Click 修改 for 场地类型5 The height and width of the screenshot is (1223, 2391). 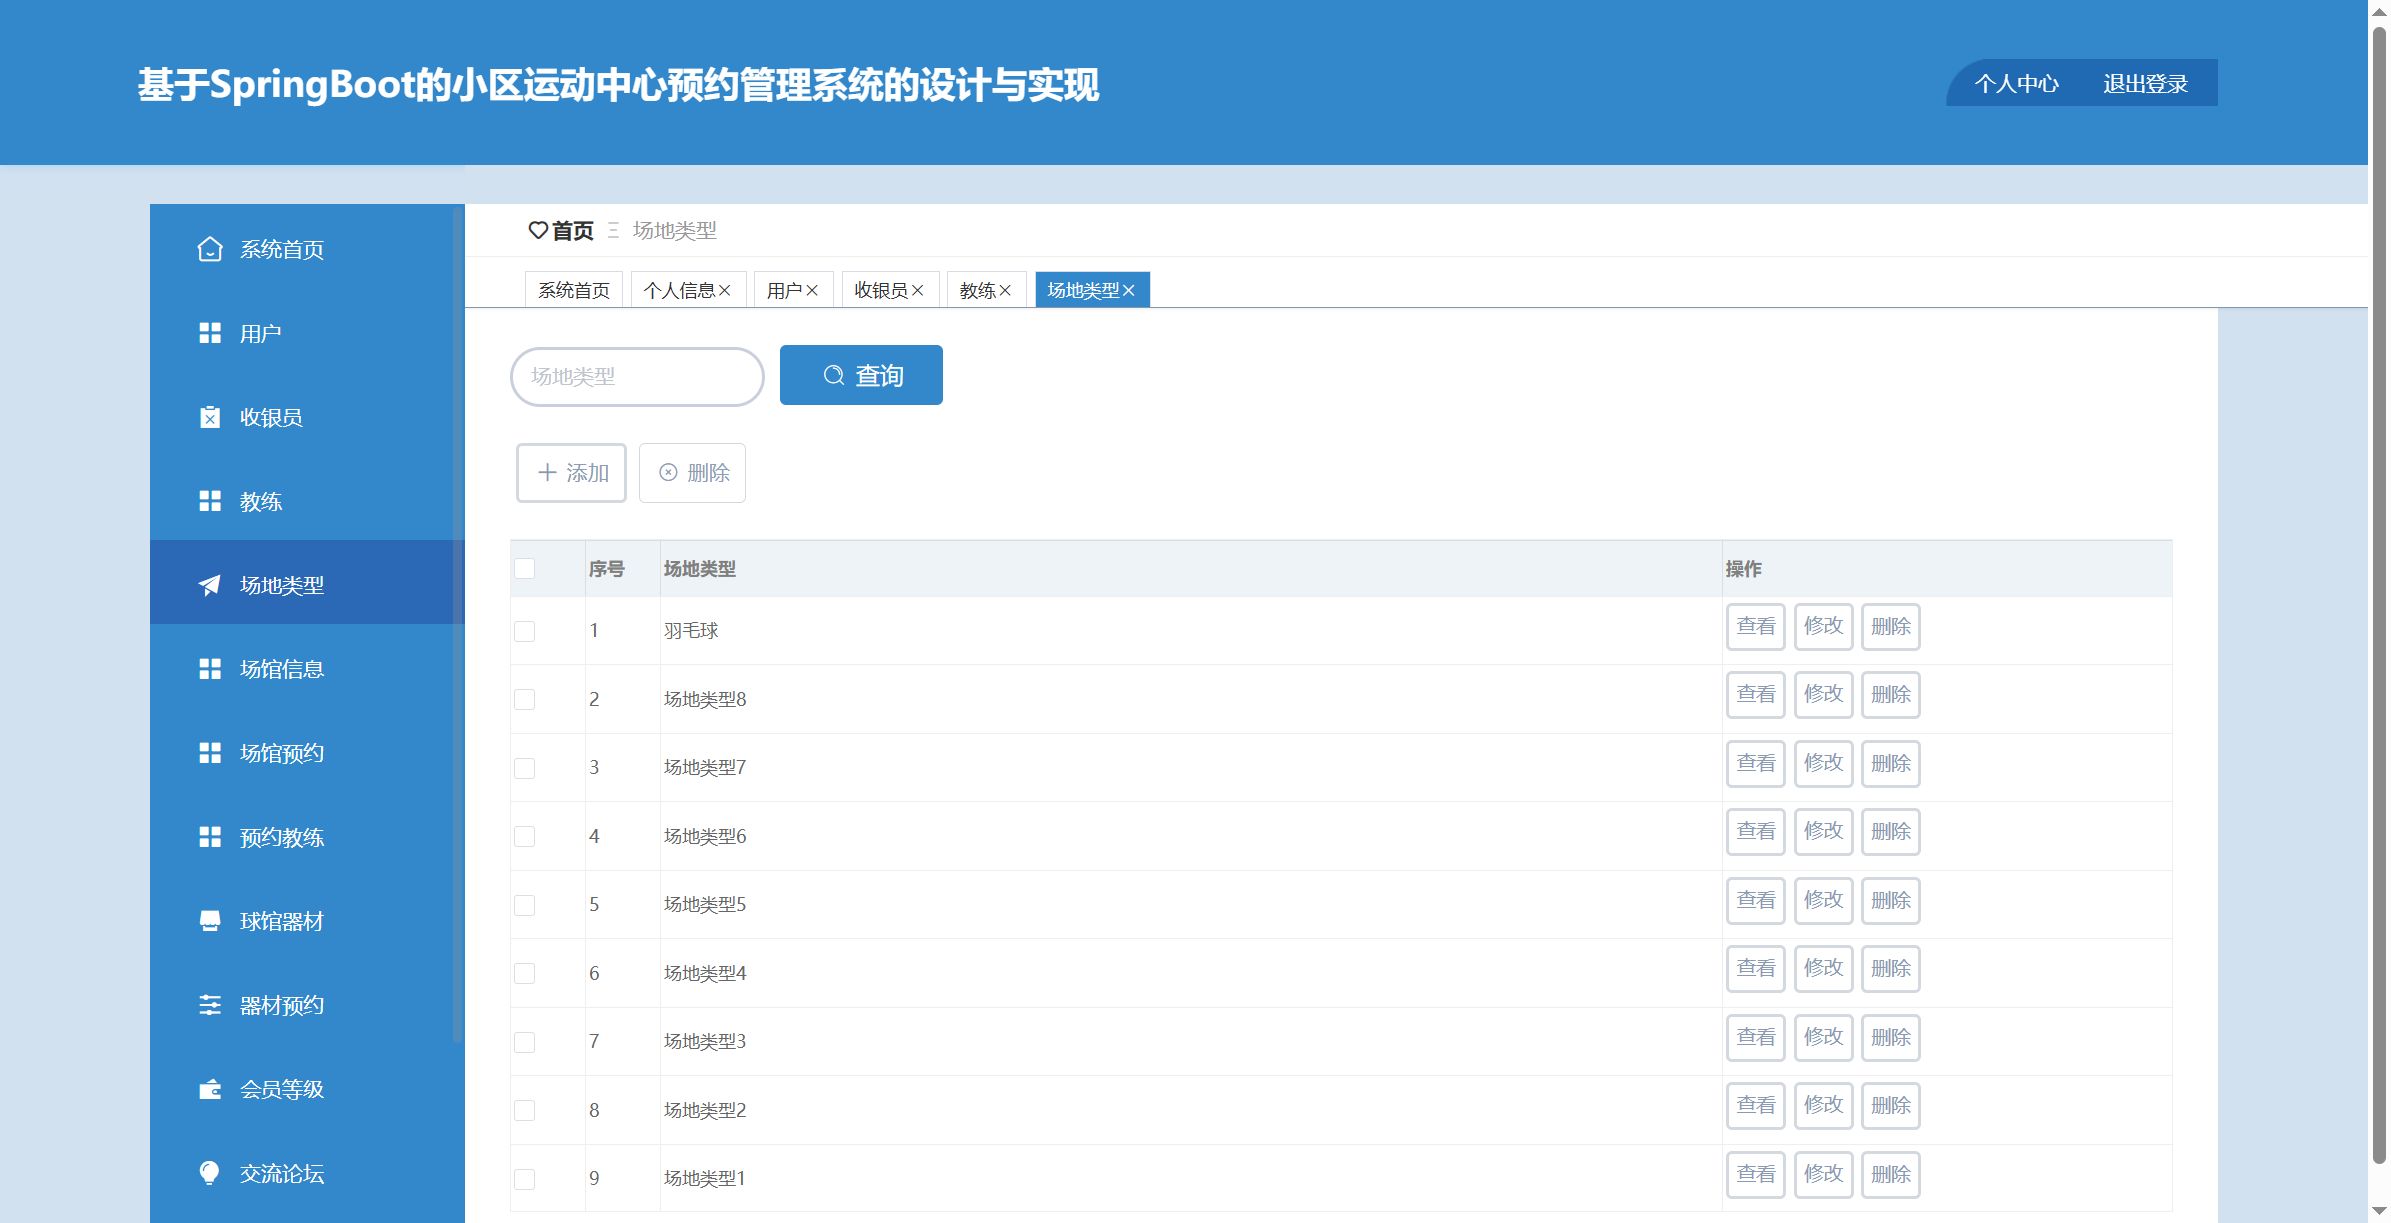(x=1824, y=900)
